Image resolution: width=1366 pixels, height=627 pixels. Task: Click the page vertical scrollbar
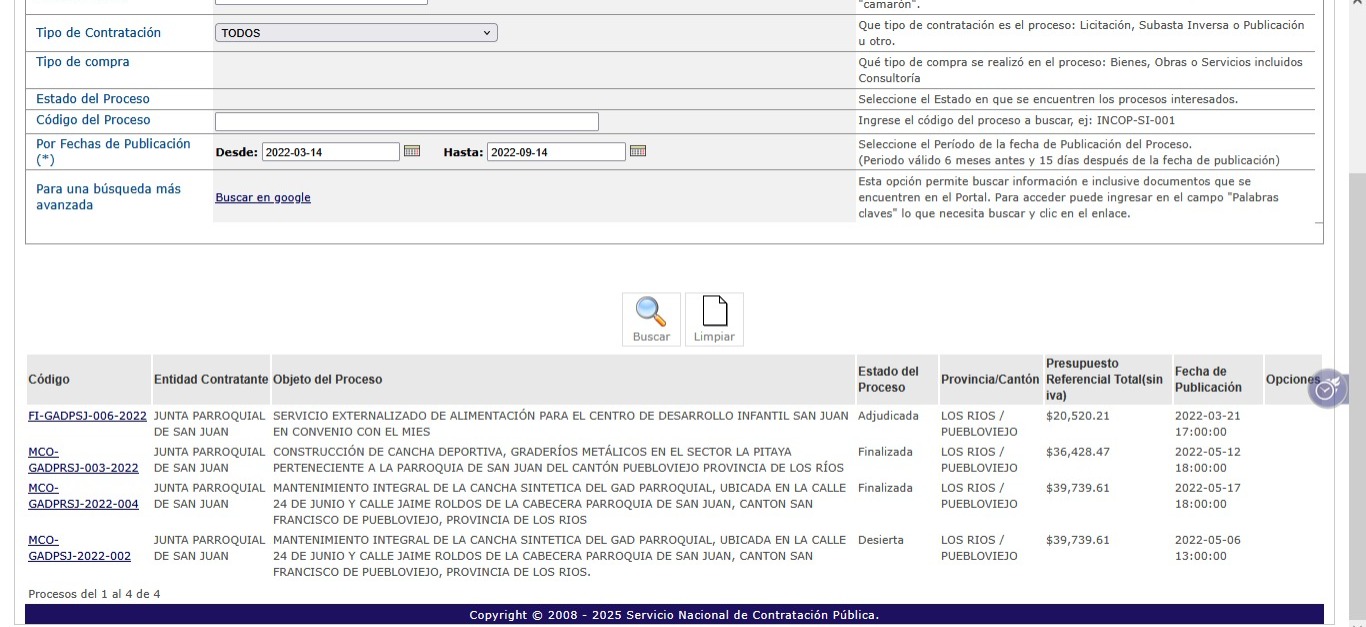pos(1357,300)
